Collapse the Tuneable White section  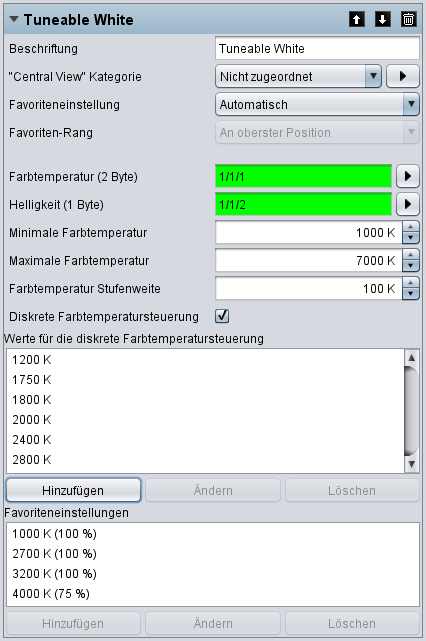pos(14,19)
